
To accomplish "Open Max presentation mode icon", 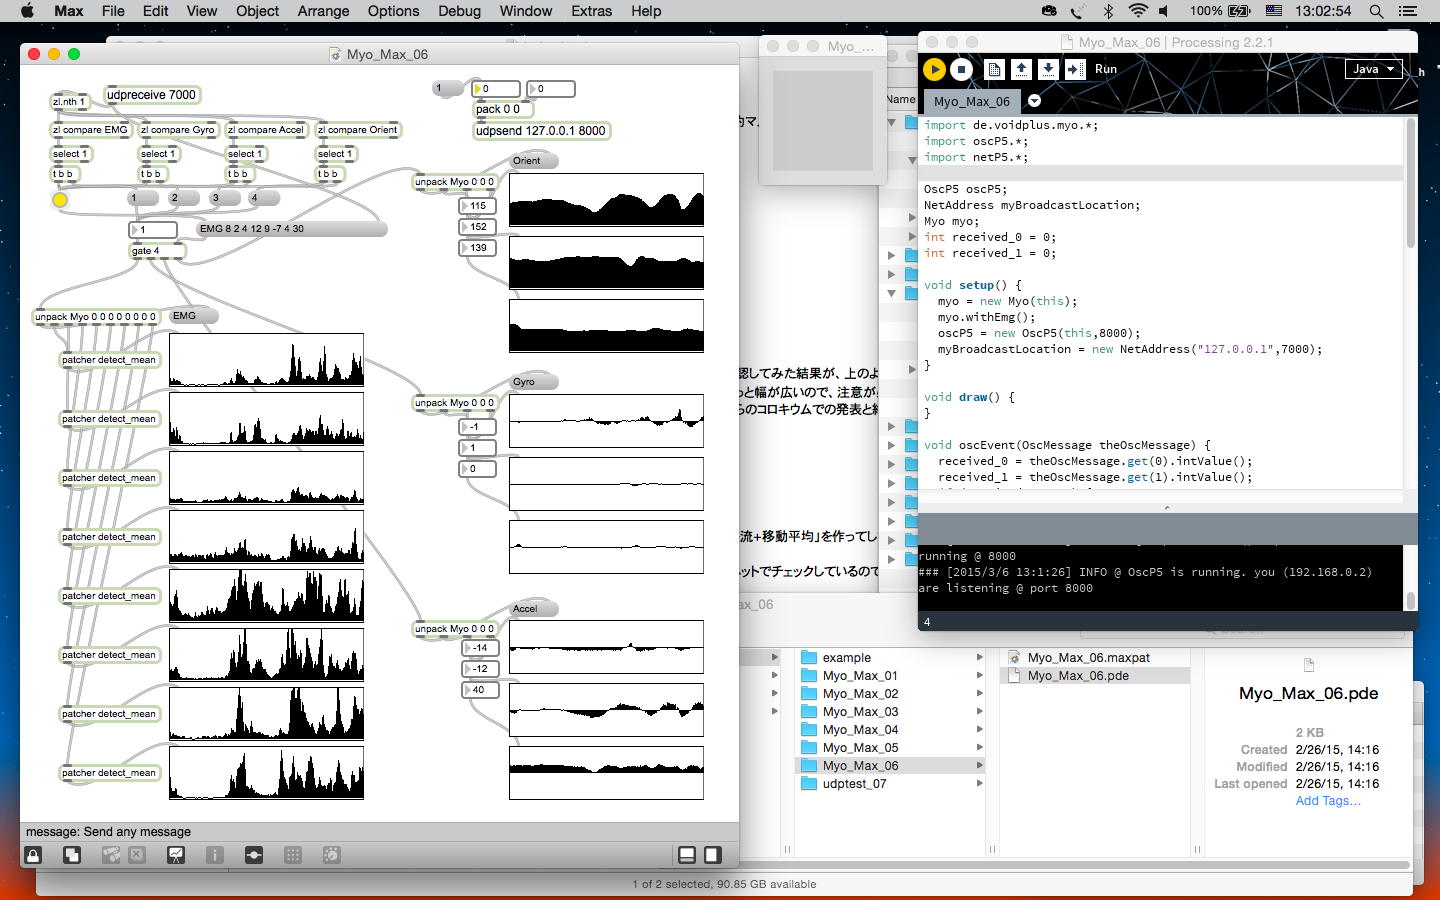I will click(176, 855).
